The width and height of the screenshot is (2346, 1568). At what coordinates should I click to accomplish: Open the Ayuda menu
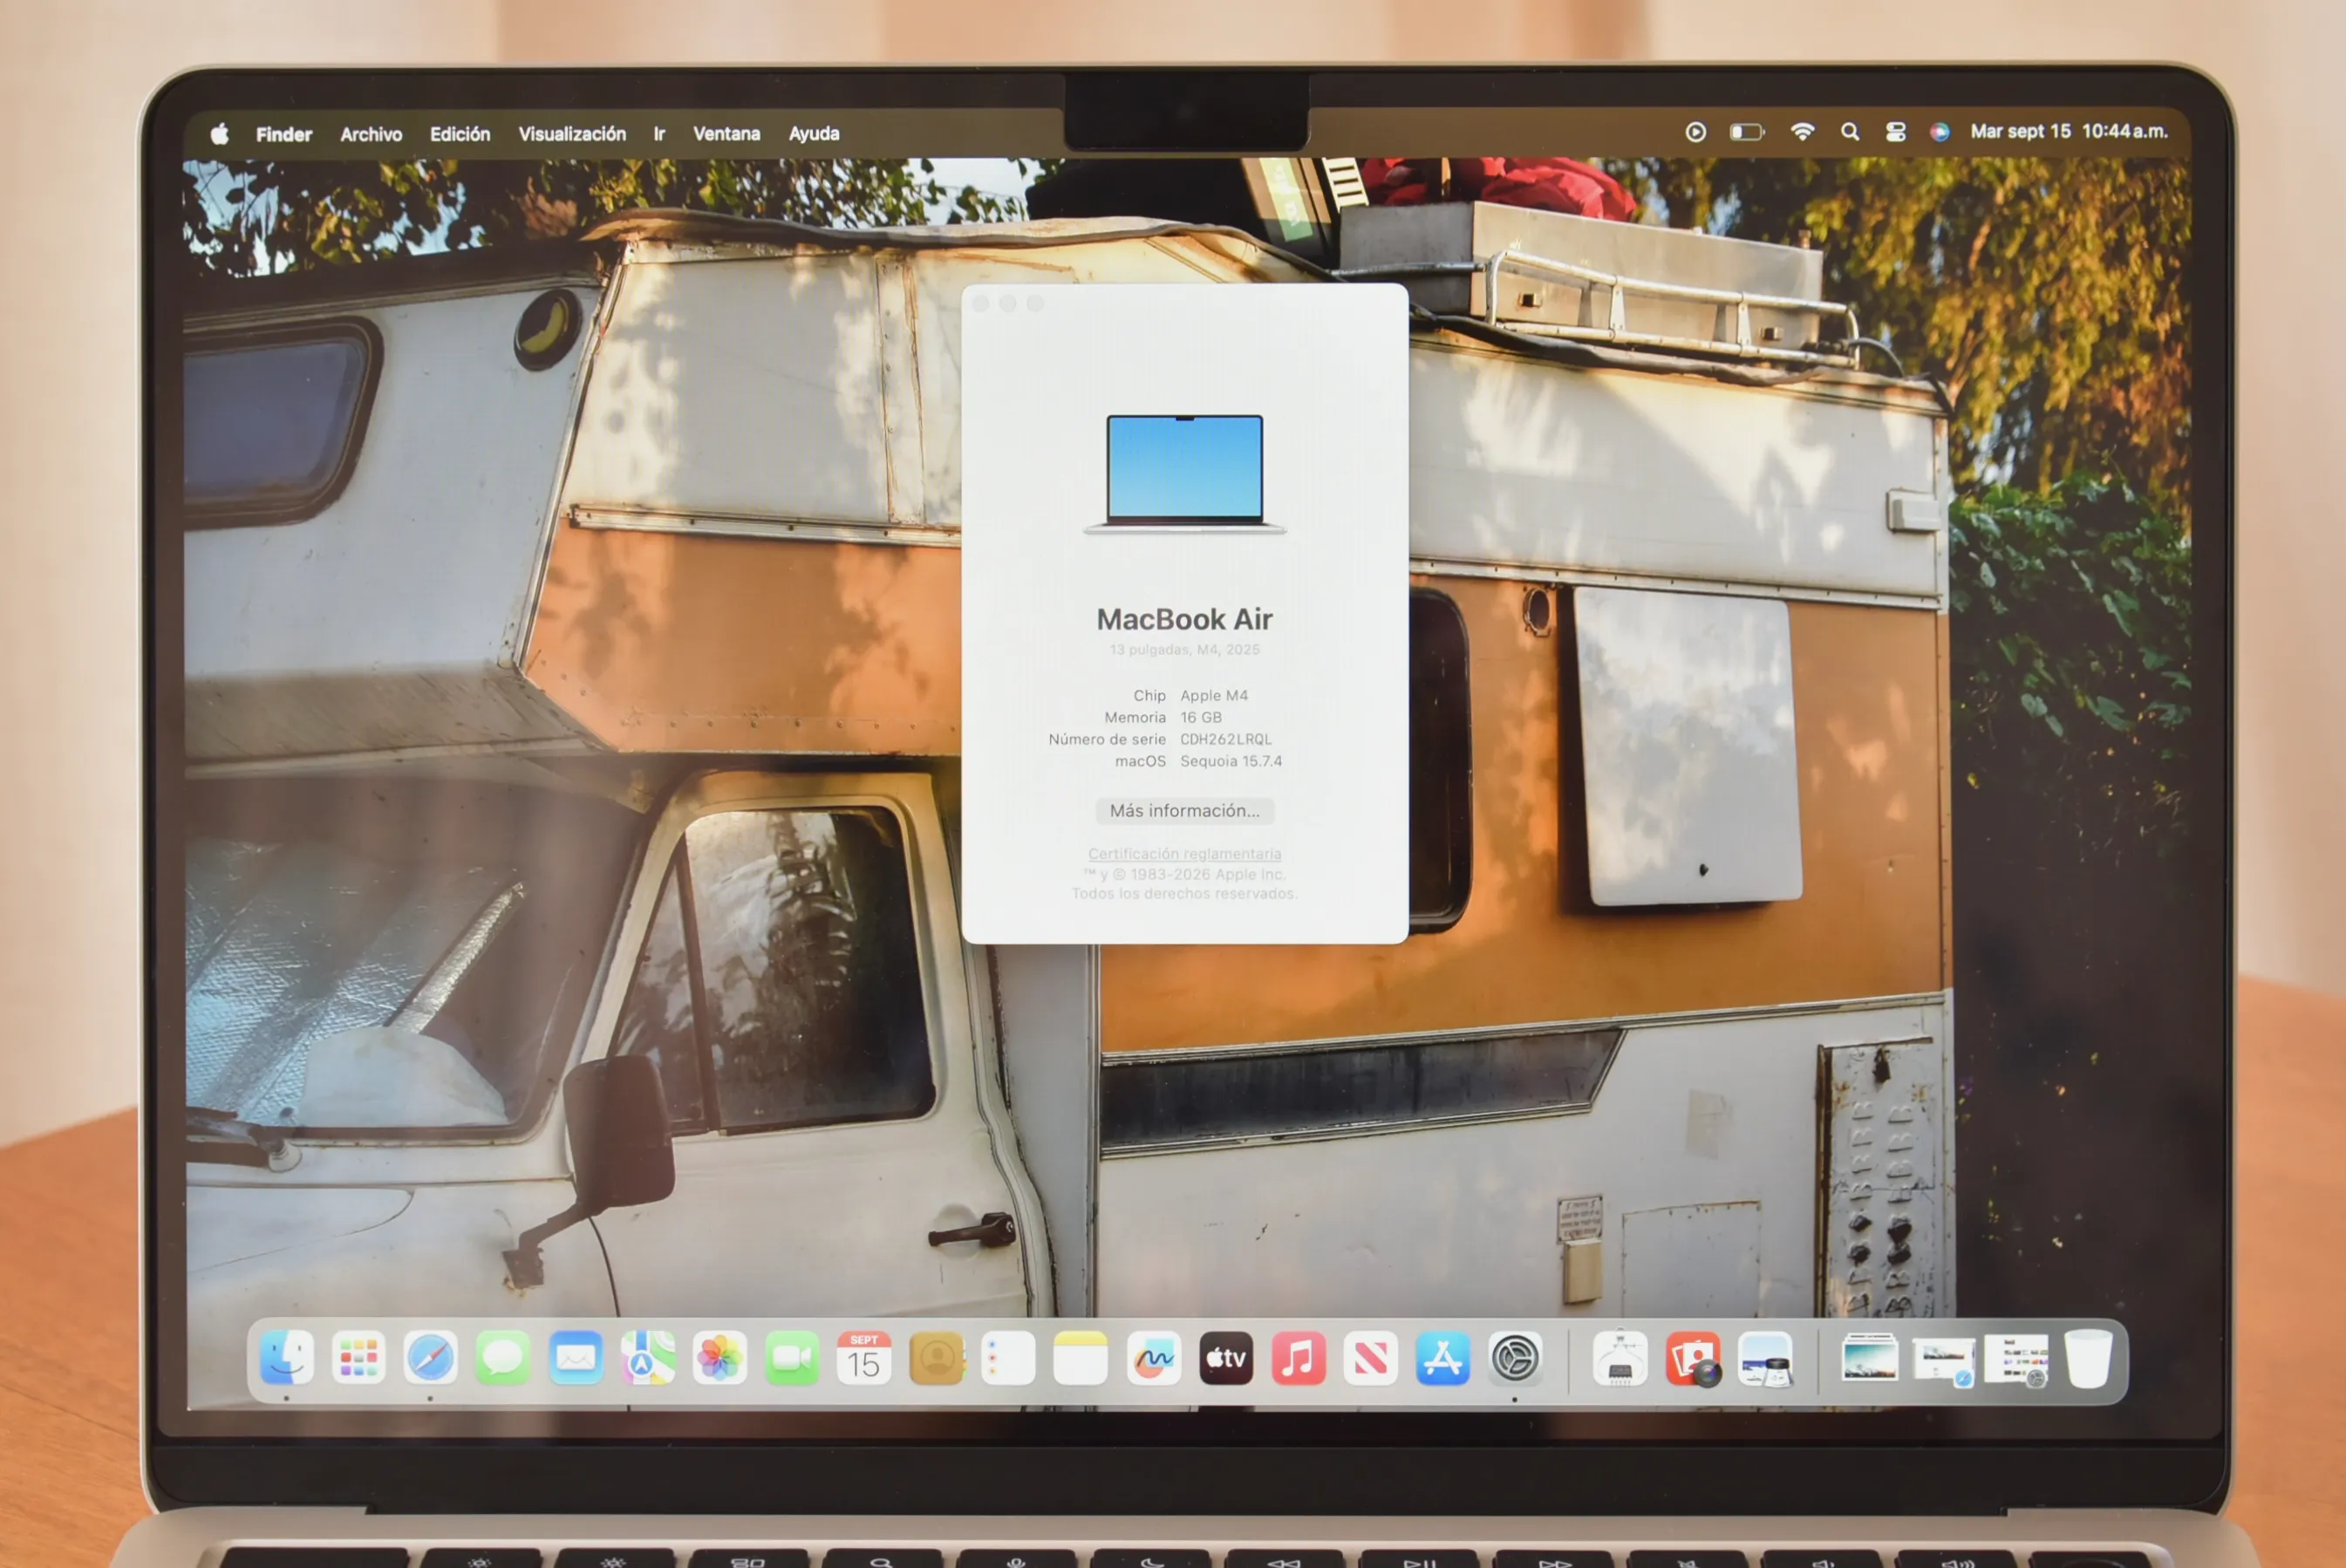click(x=814, y=134)
